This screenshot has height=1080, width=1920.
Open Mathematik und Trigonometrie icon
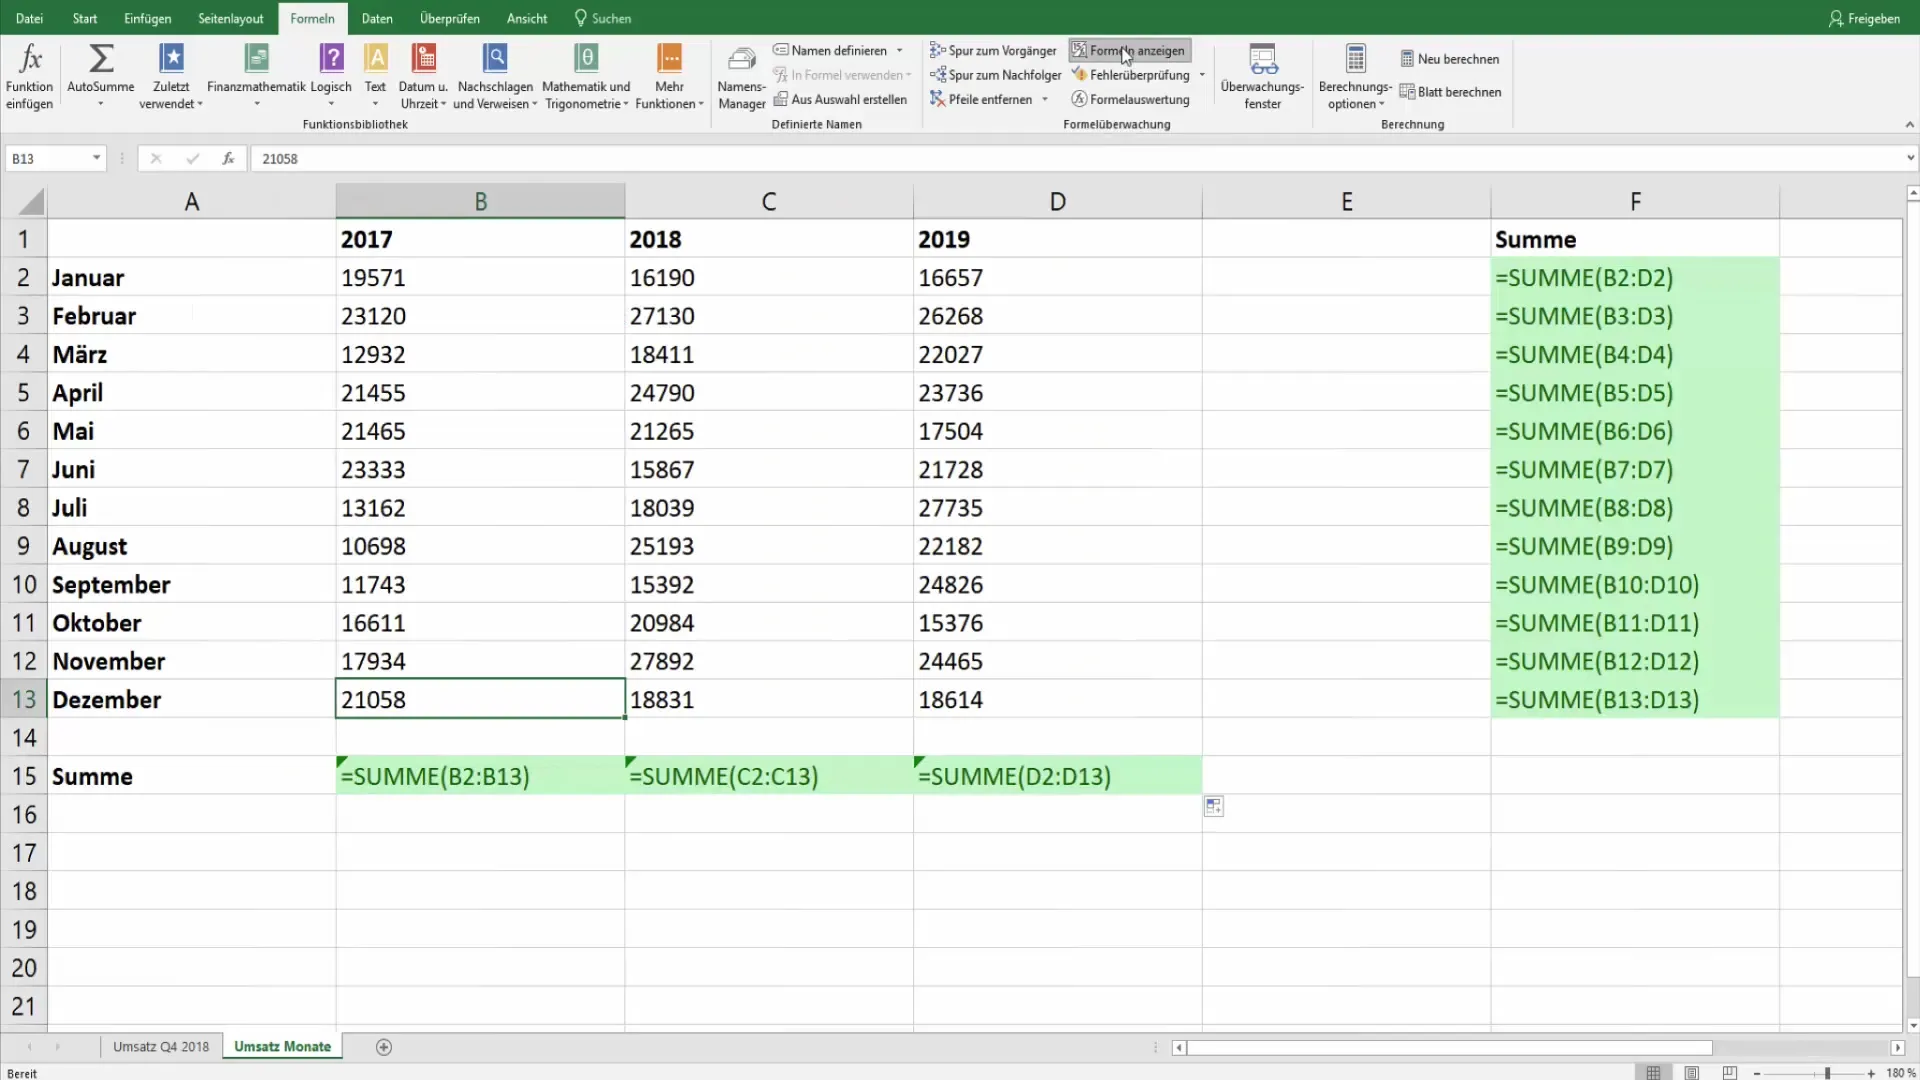(x=587, y=58)
